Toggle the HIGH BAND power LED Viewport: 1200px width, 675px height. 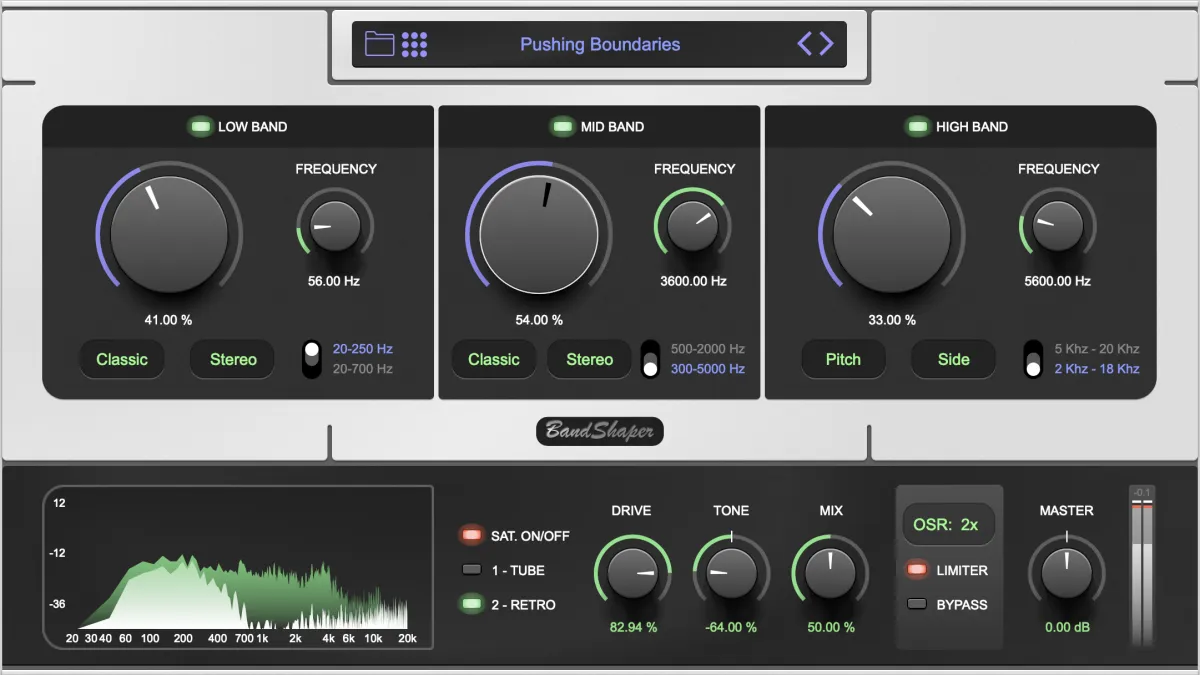coord(917,127)
